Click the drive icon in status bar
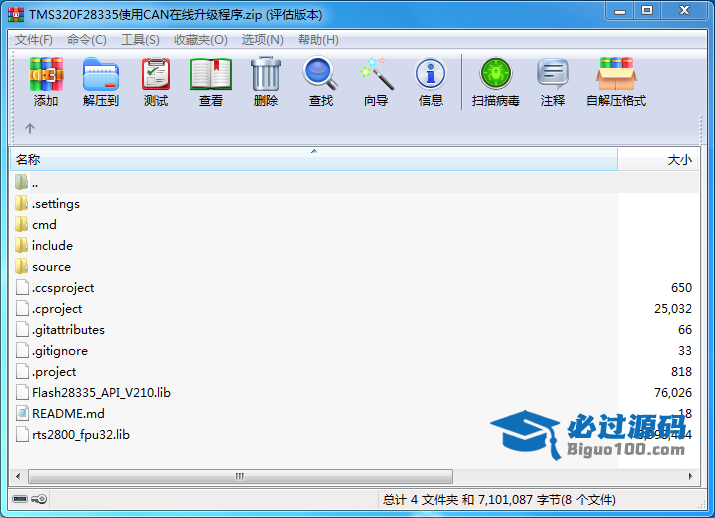This screenshot has width=715, height=518. 20,499
